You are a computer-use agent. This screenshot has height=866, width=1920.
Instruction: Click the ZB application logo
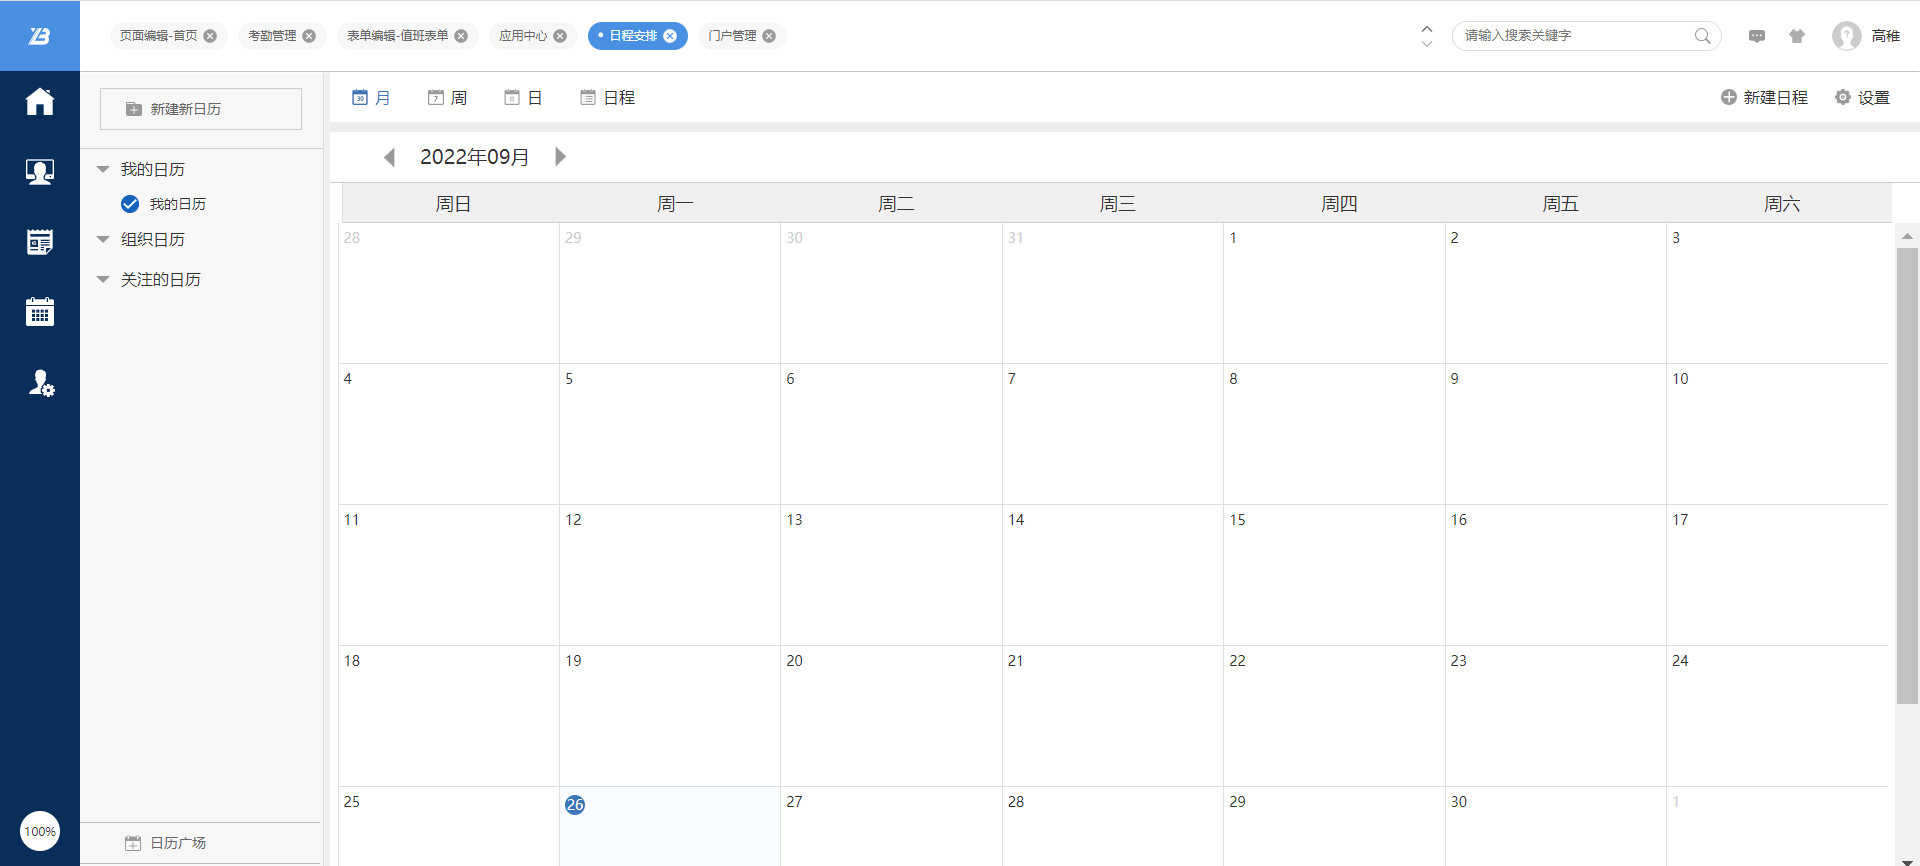coord(40,36)
